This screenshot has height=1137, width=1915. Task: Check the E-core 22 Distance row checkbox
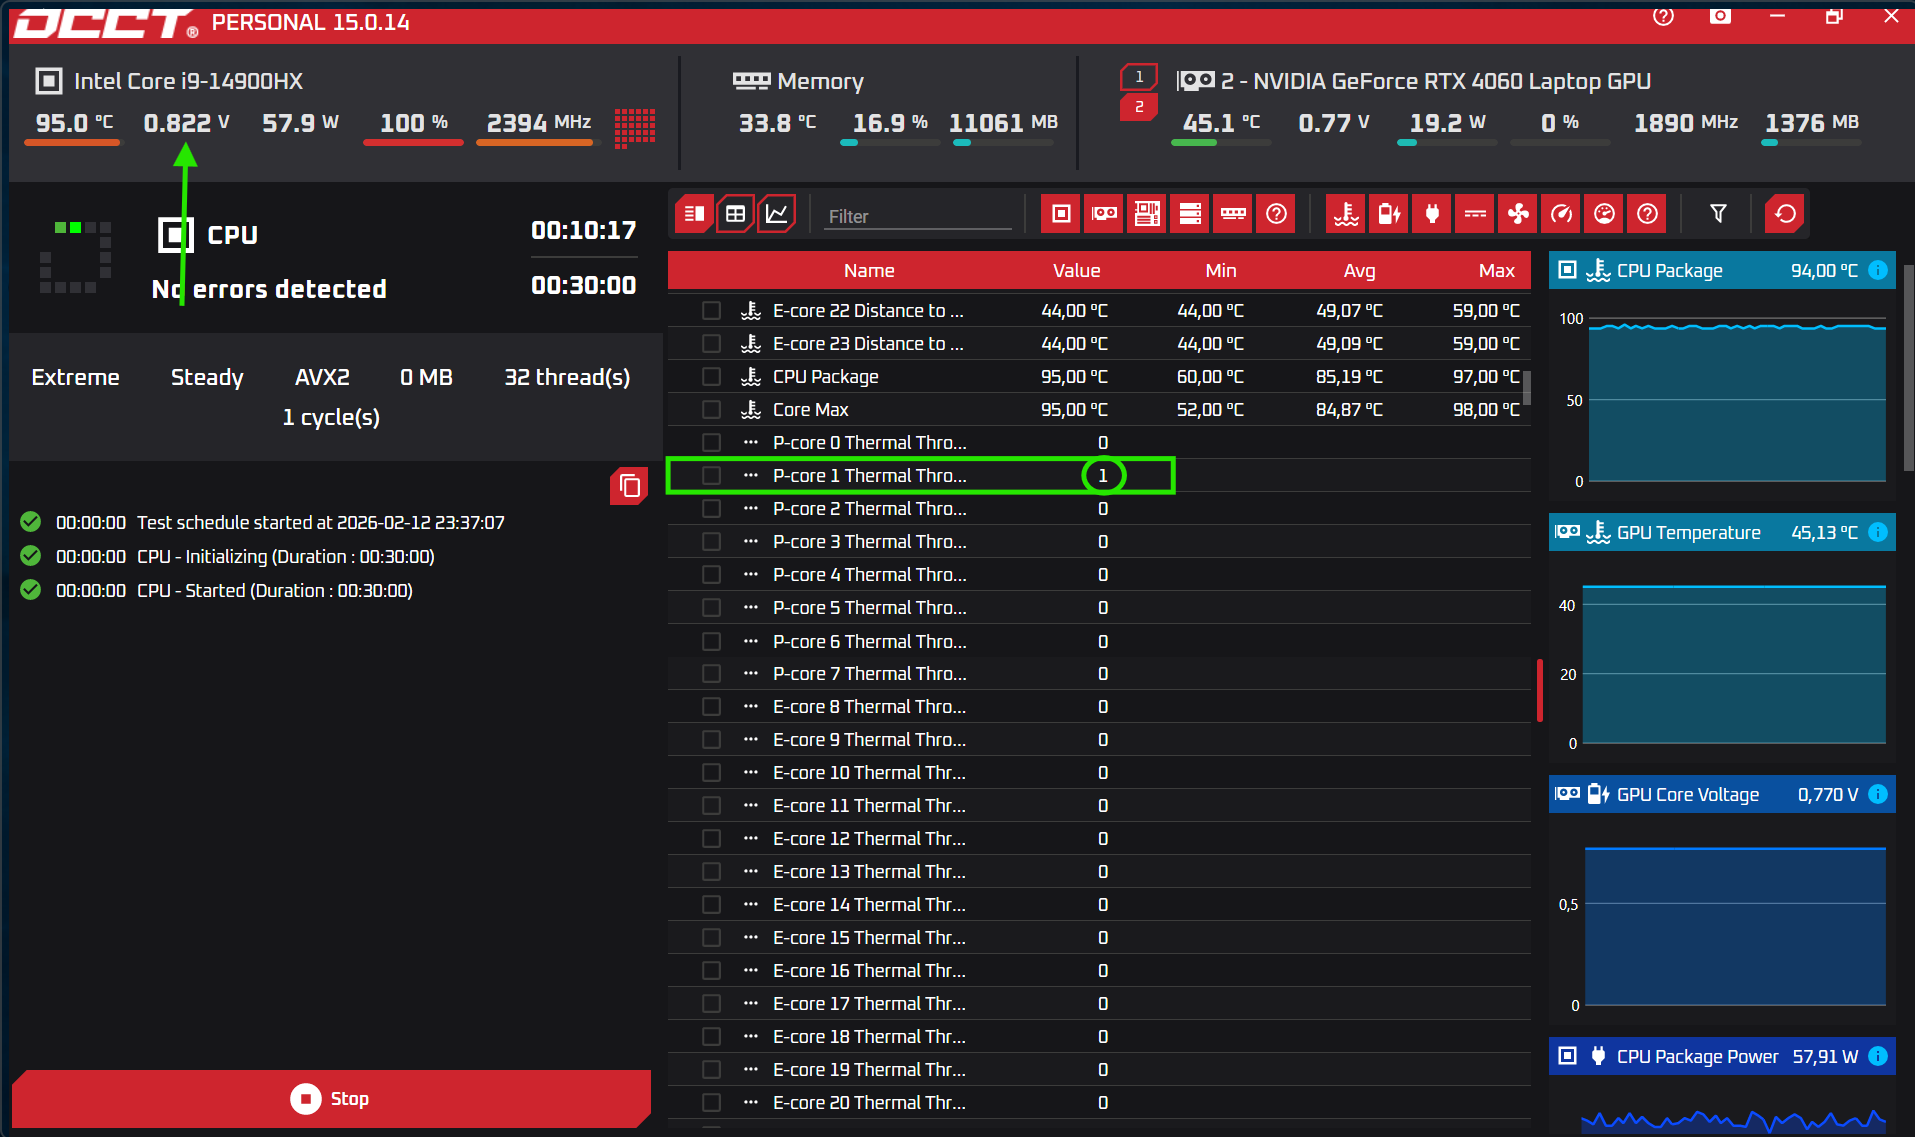711,311
